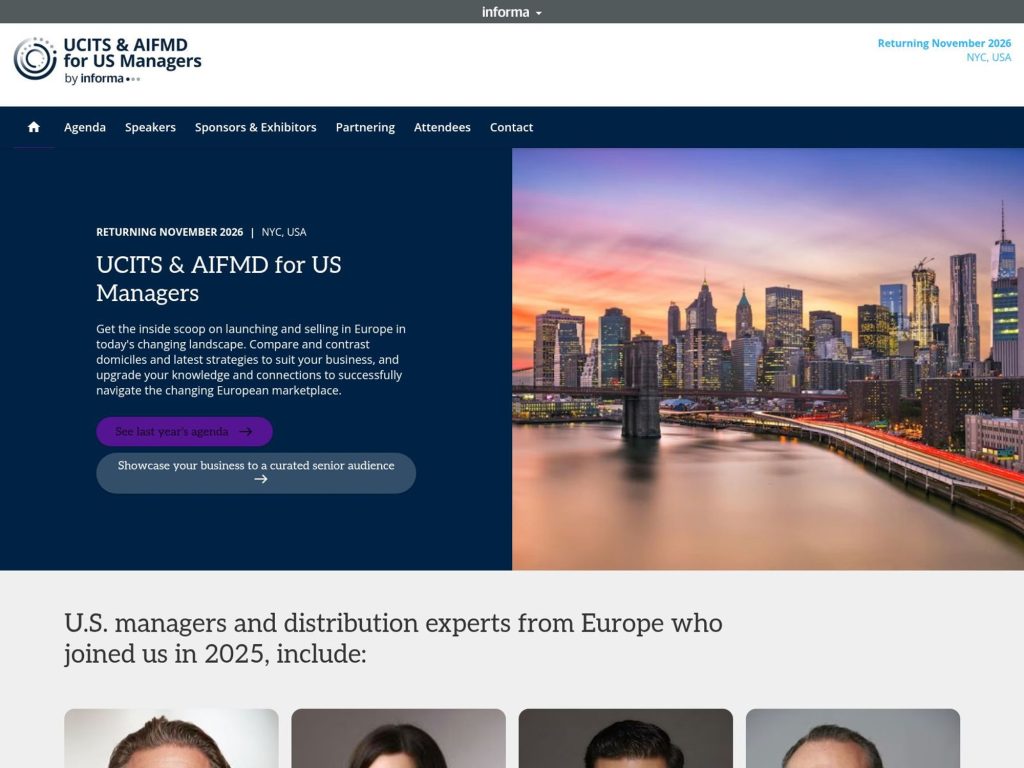The image size is (1024, 768).
Task: Select Attendees from the navigation bar
Action: 442,127
